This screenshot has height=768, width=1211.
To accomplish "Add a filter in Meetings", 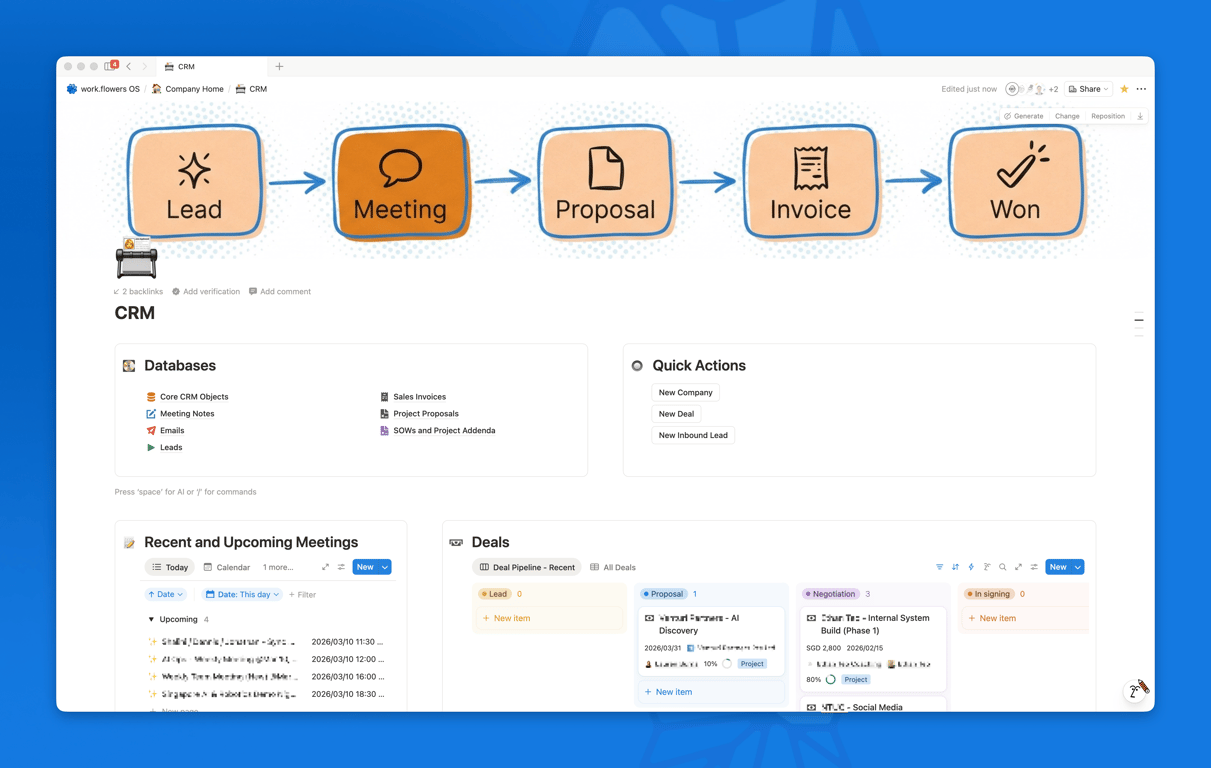I will click(302, 594).
